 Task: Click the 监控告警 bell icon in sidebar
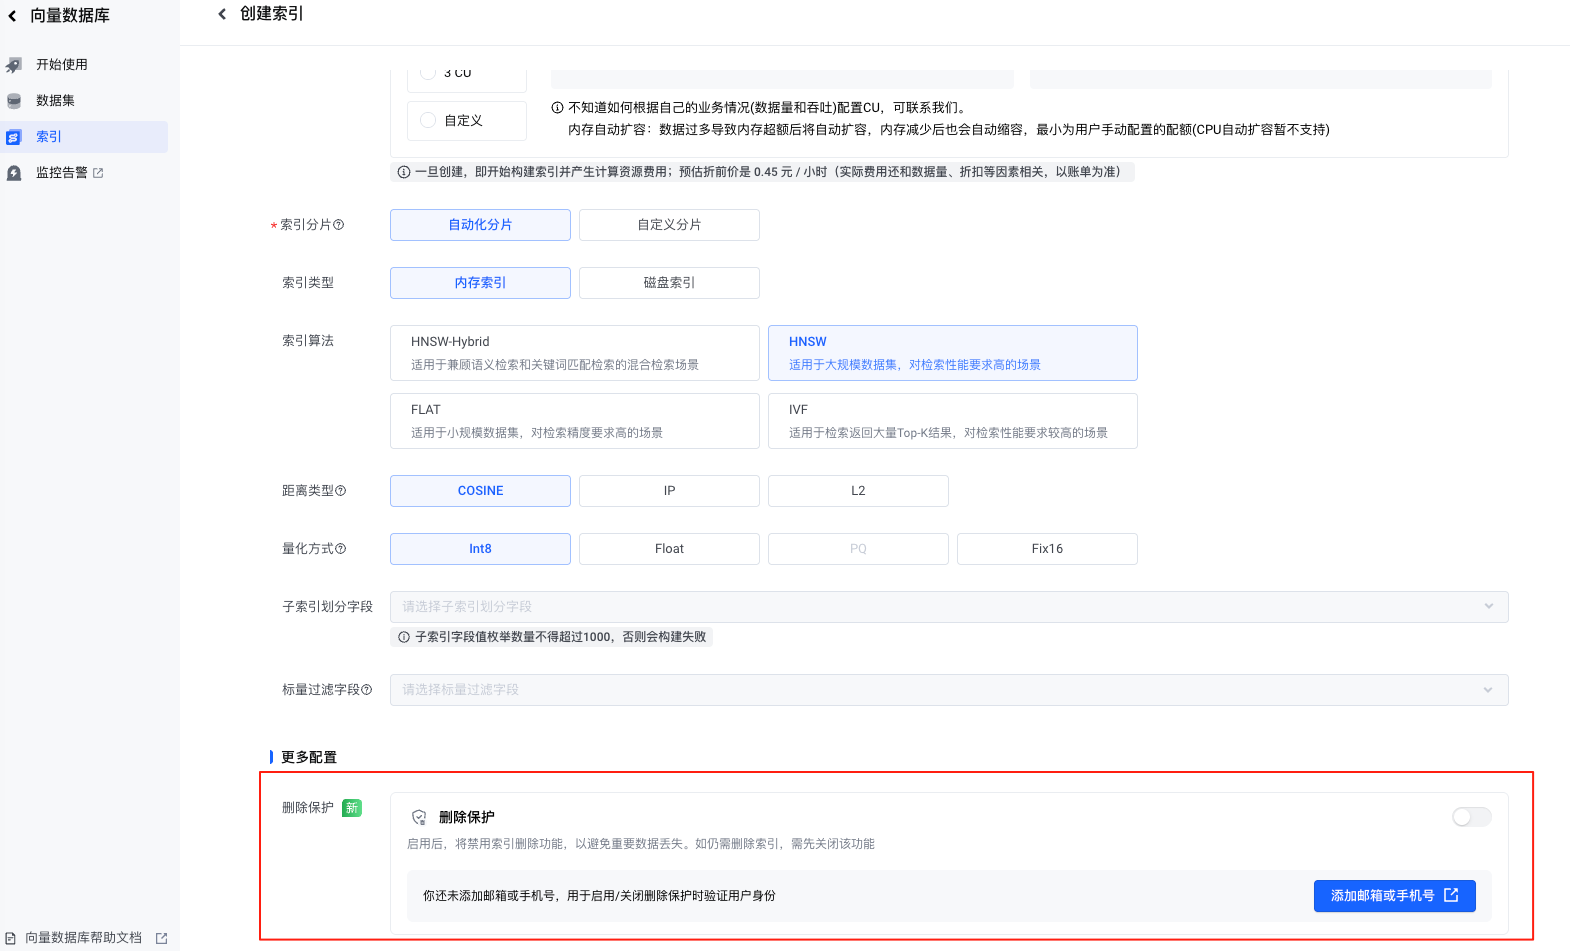[14, 173]
